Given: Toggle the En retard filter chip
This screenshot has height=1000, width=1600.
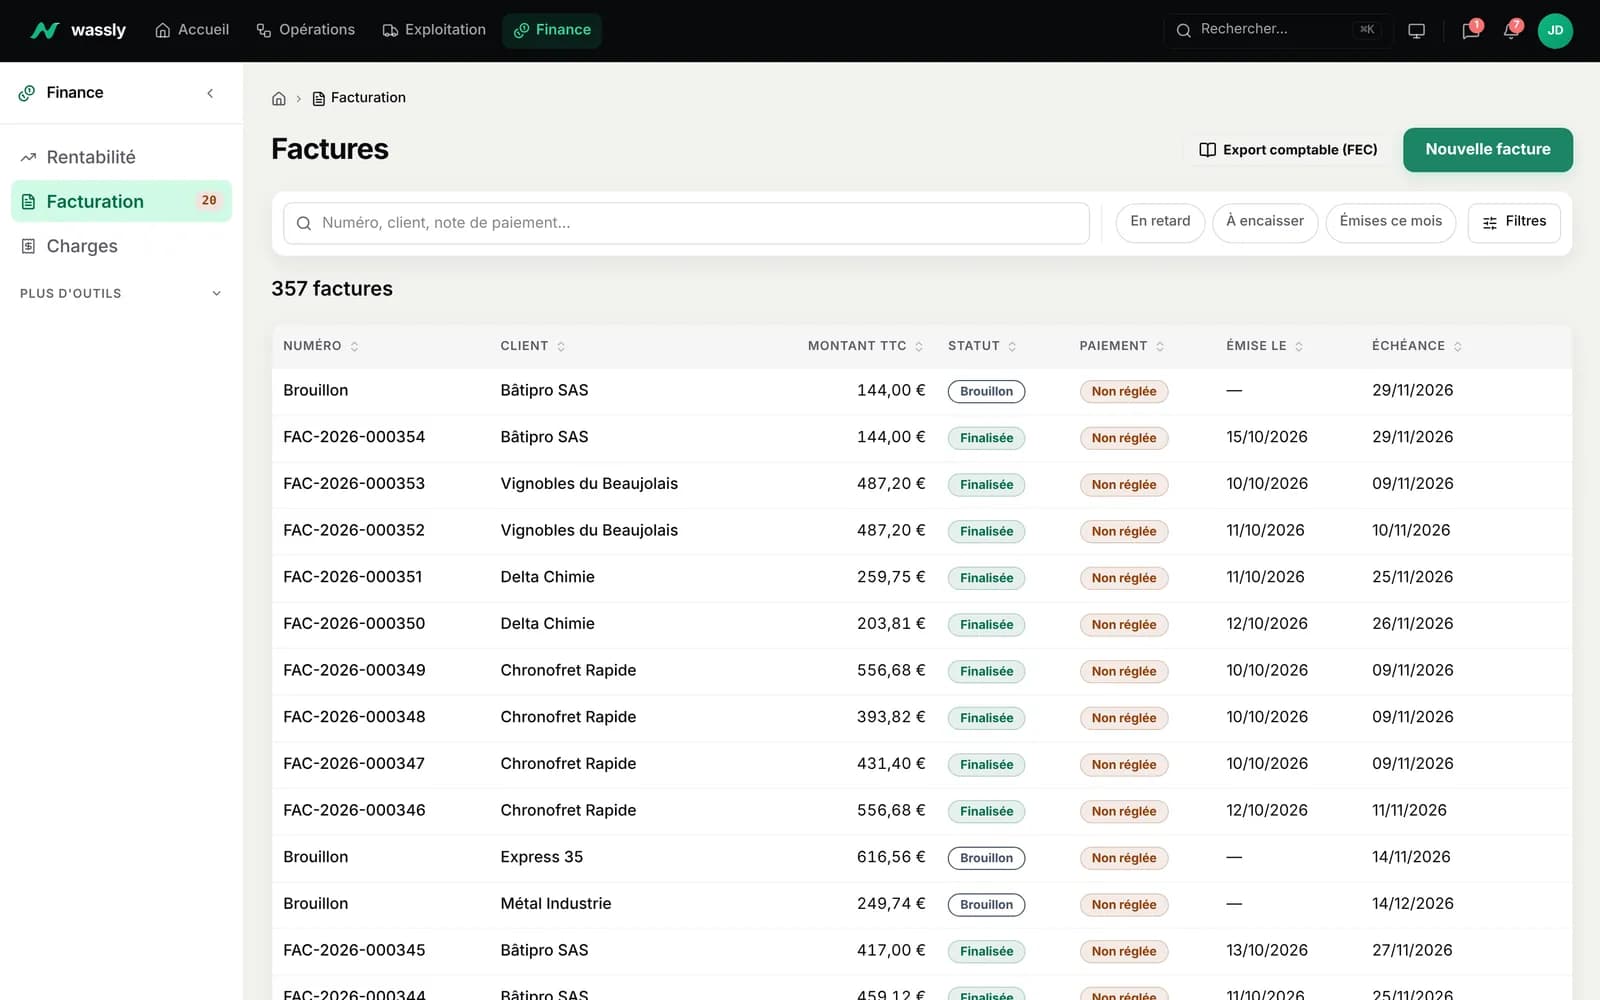Looking at the screenshot, I should [1160, 222].
